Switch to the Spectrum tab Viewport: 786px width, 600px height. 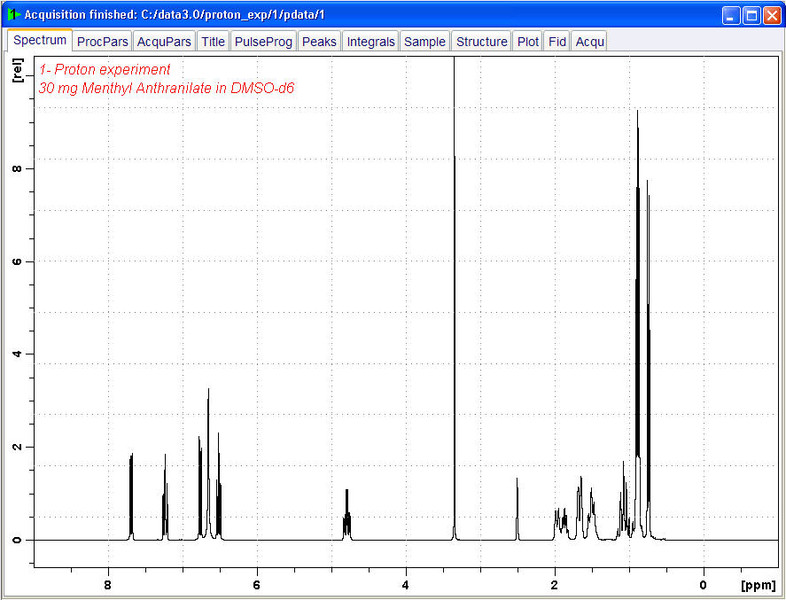point(40,41)
